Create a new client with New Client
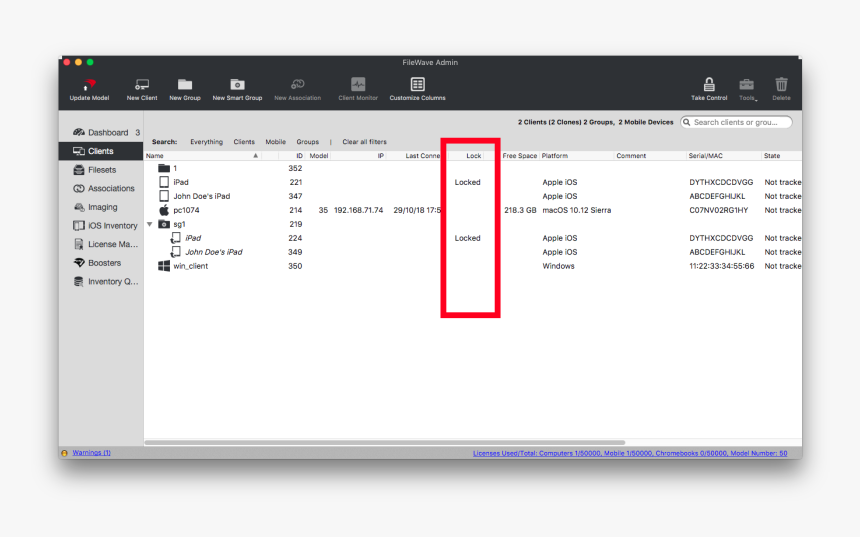The width and height of the screenshot is (860, 537). [x=141, y=87]
